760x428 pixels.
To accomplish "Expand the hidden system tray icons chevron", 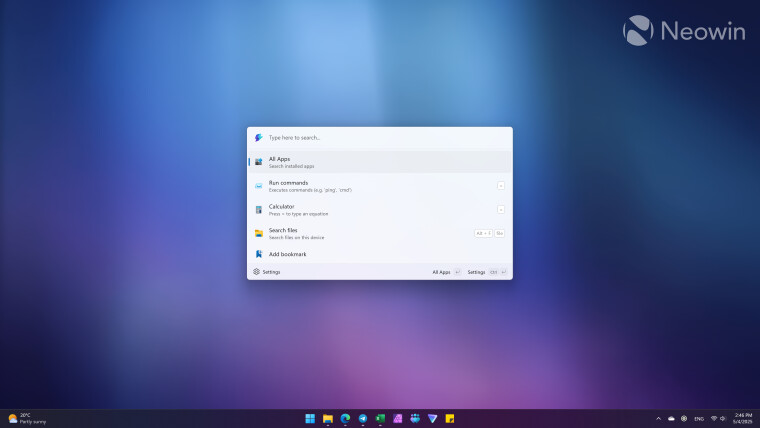I will (658, 418).
